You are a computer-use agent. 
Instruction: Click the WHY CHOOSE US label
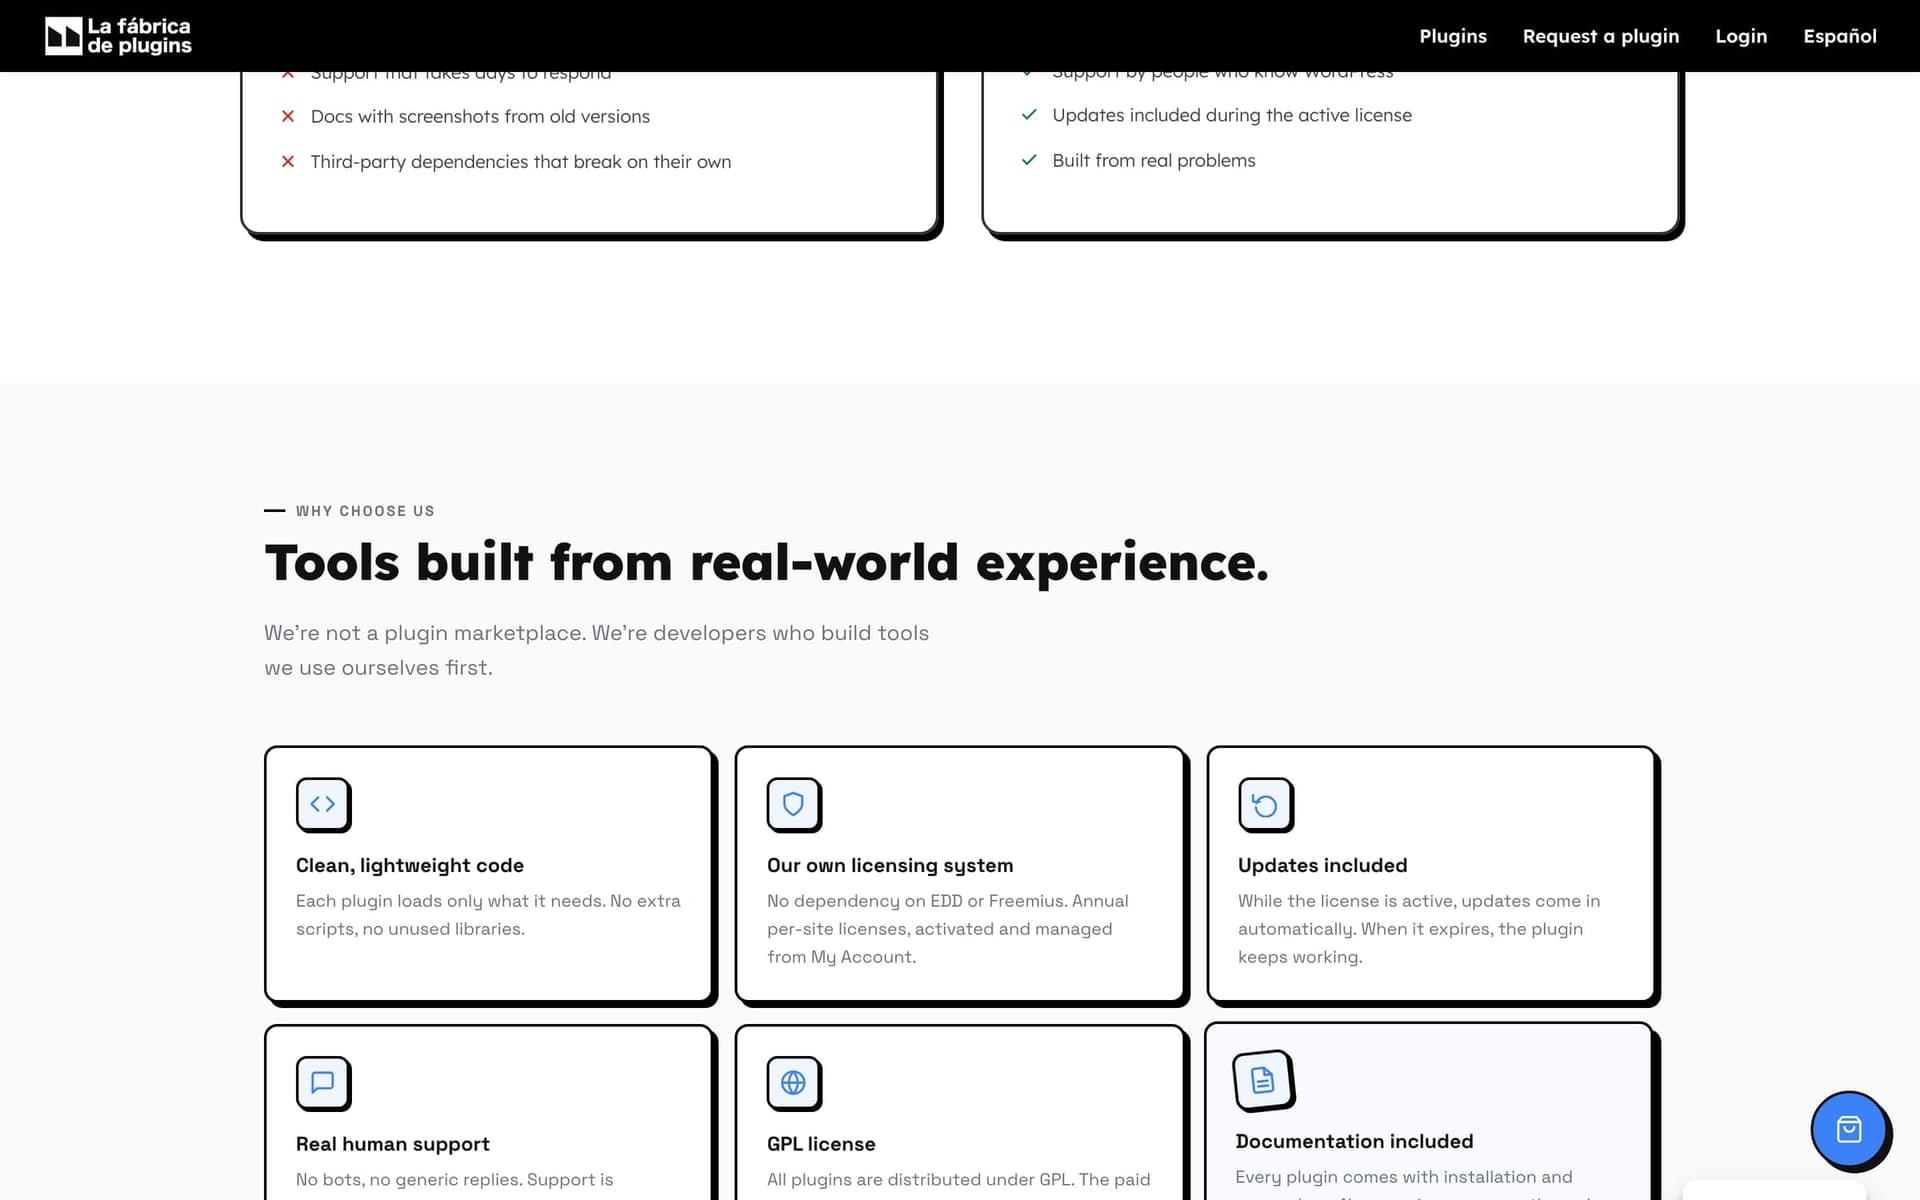point(364,510)
